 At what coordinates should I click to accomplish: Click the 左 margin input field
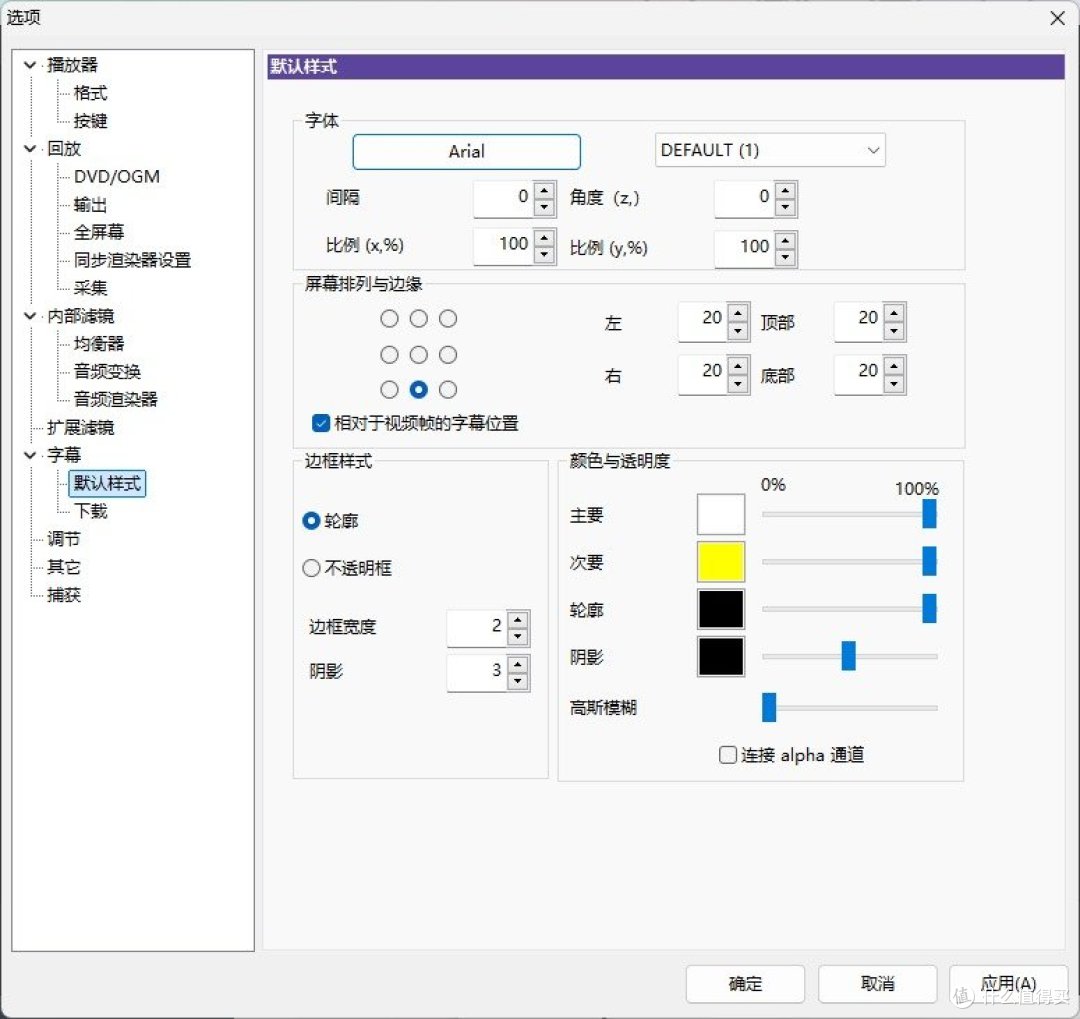[703, 321]
